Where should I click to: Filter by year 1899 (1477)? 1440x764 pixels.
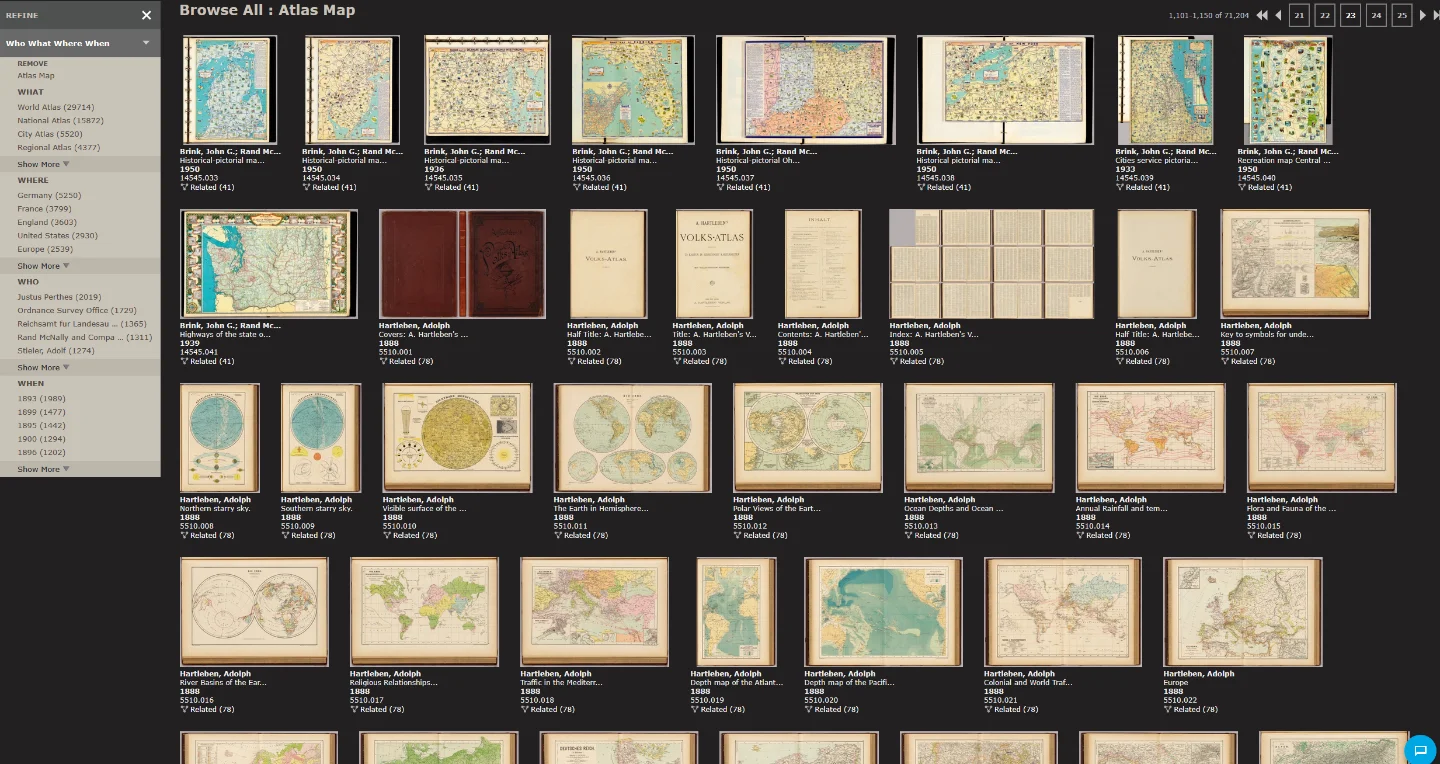tap(41, 412)
